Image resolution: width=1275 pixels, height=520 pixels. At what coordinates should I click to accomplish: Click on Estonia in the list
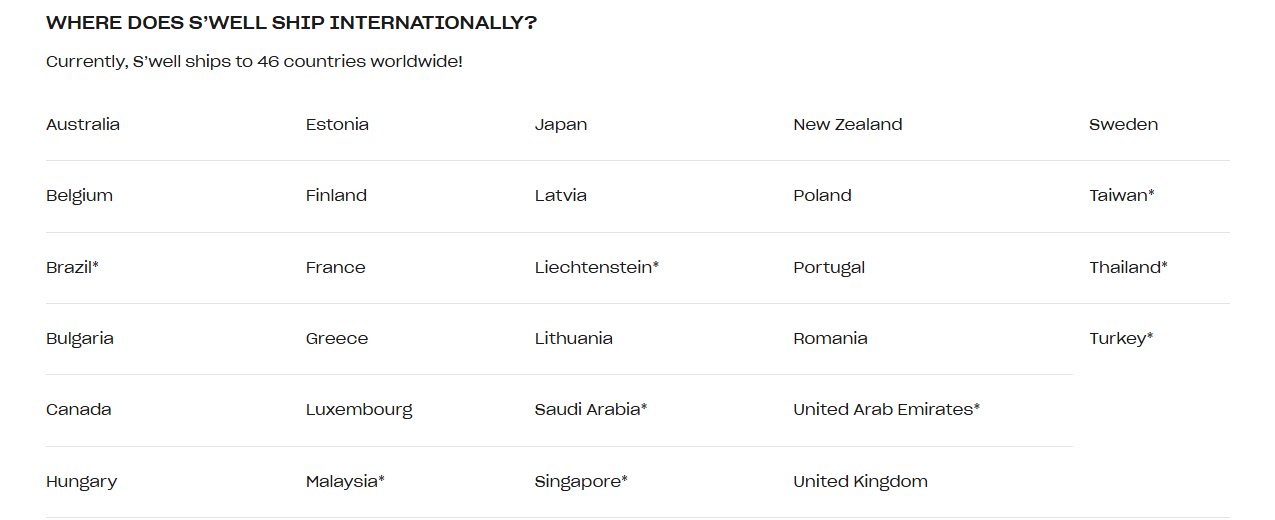337,125
